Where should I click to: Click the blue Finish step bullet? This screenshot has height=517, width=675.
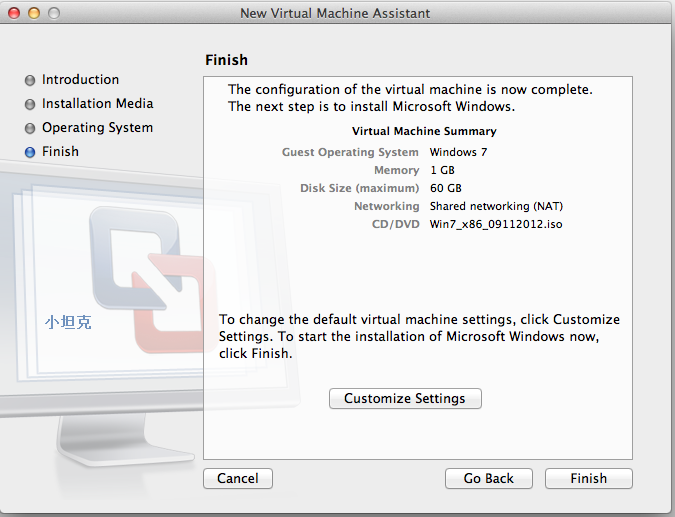tap(30, 152)
